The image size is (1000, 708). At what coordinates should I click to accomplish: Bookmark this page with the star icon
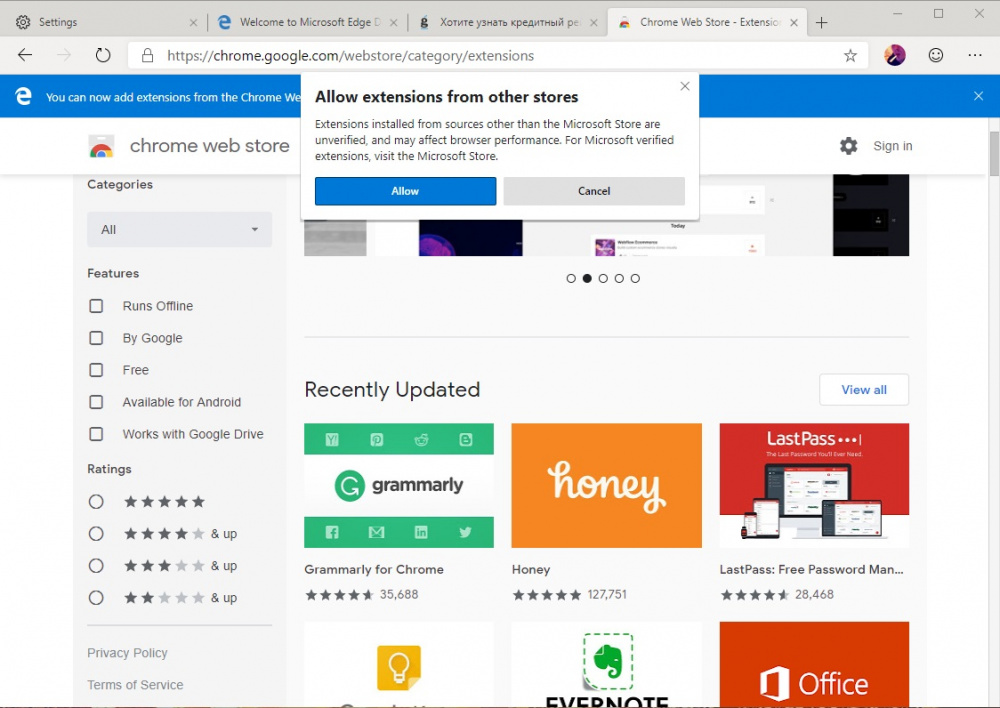(850, 55)
